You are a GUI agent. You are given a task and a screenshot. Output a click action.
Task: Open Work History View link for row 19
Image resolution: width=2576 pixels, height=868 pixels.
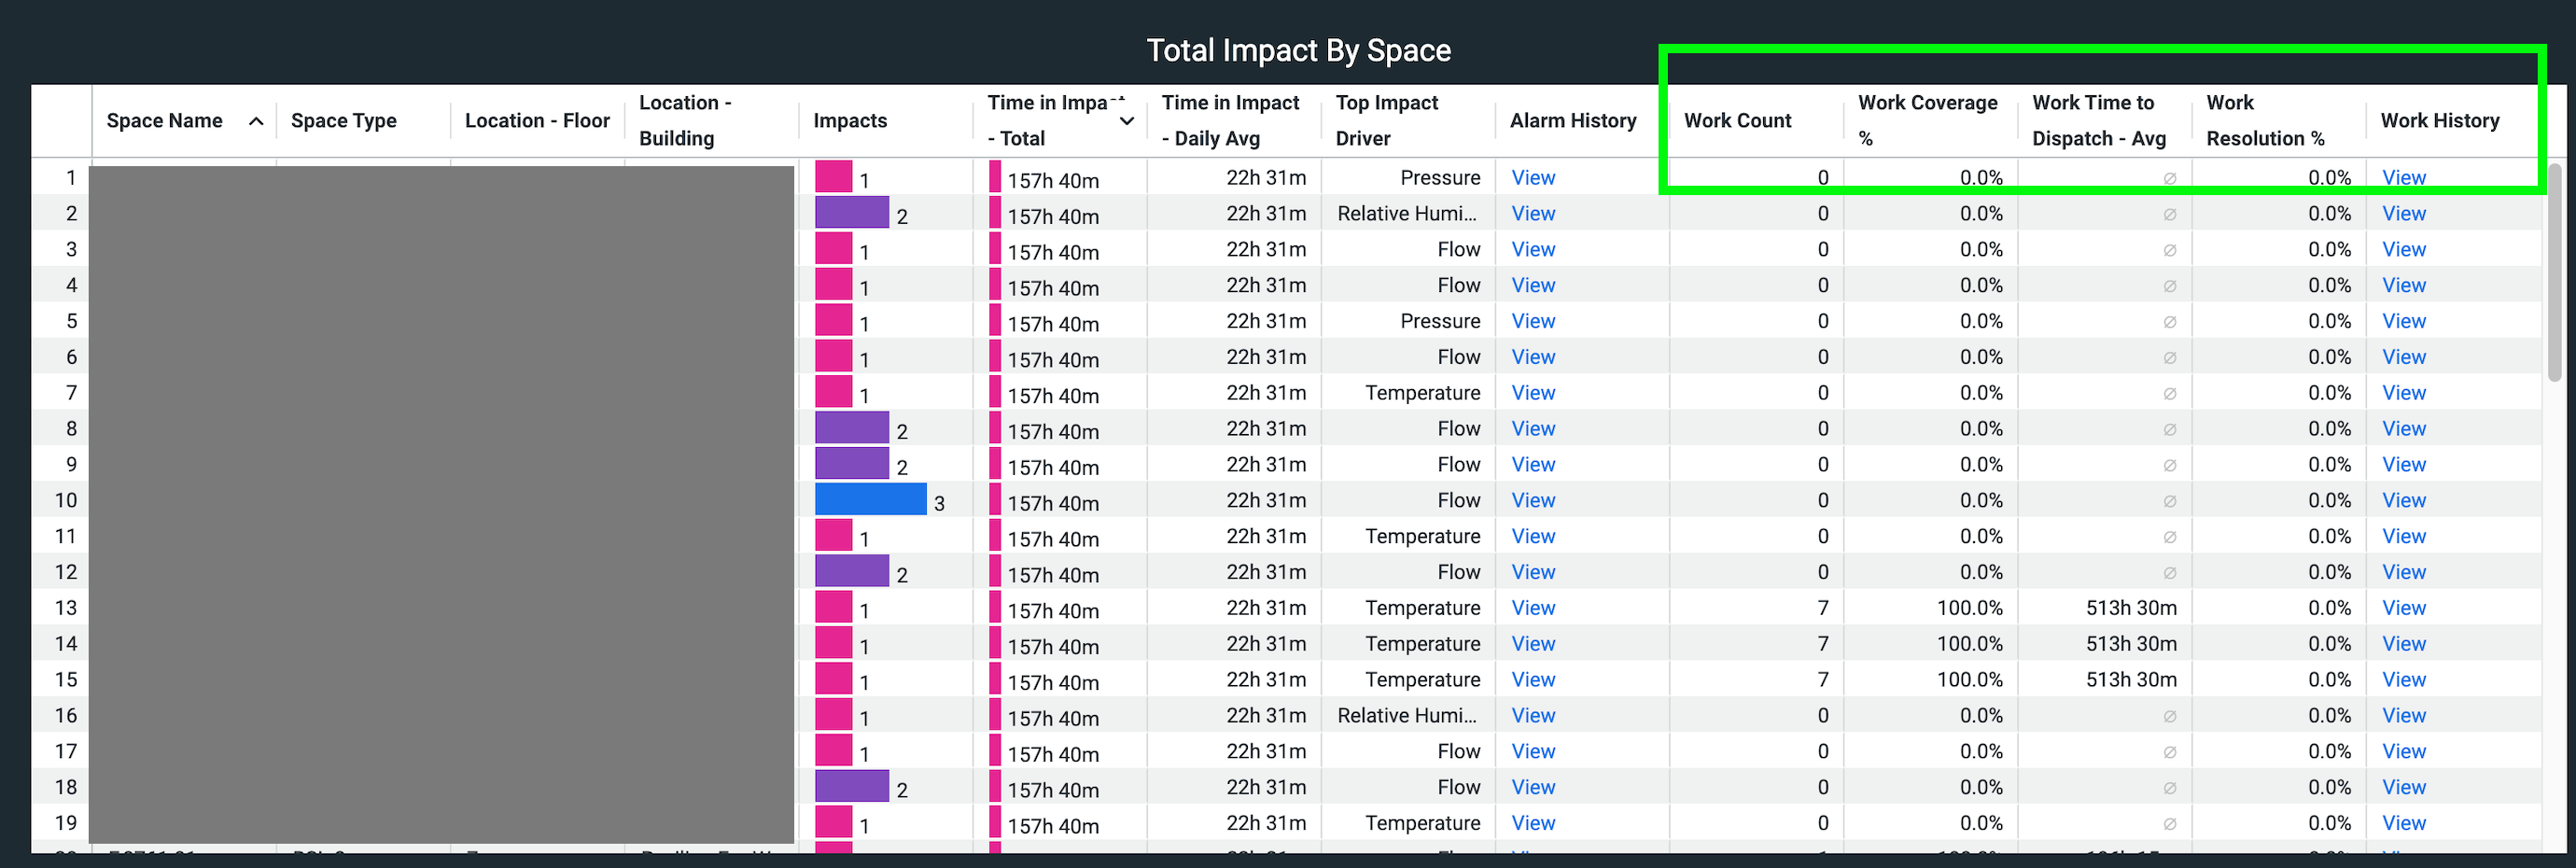pyautogui.click(x=2403, y=823)
